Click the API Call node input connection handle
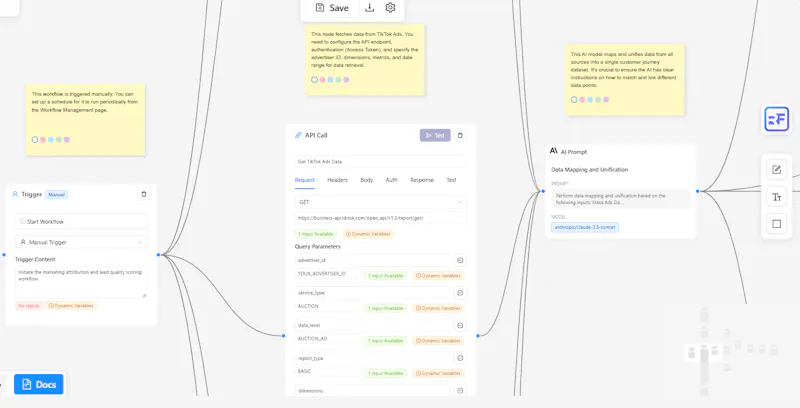Screen dimensions: 800x408 click(284, 336)
